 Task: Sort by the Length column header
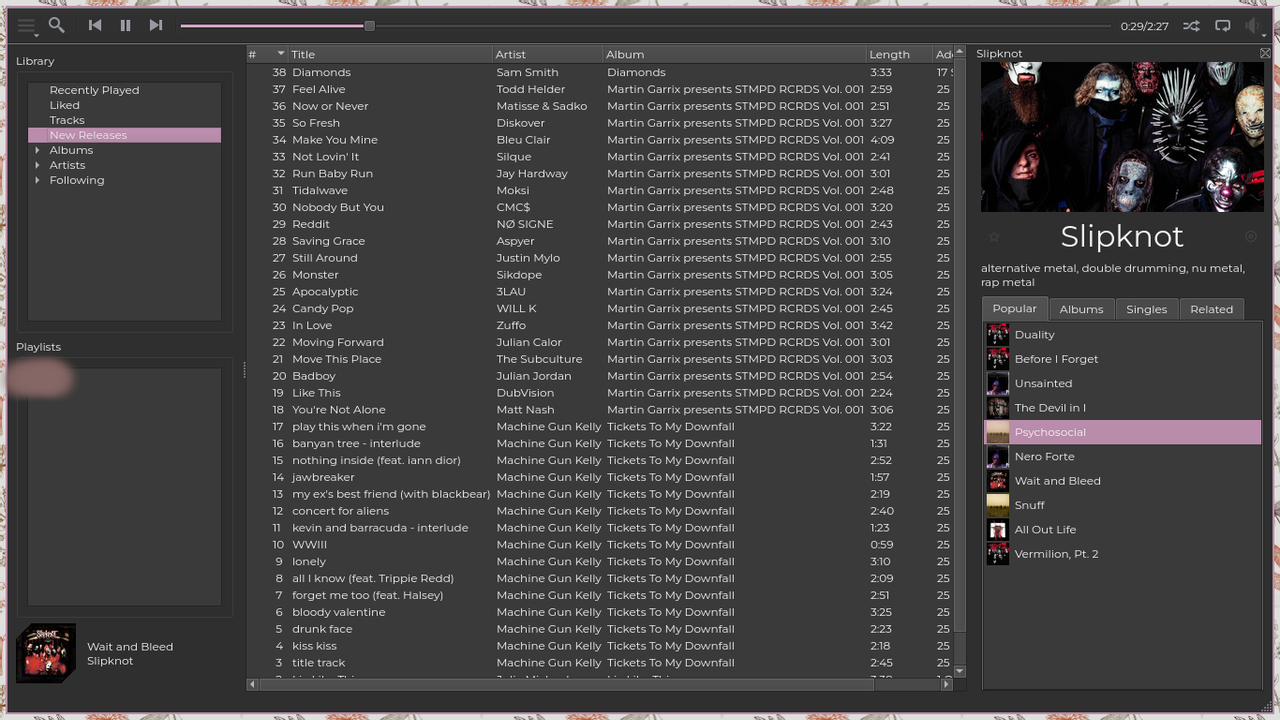(x=899, y=54)
